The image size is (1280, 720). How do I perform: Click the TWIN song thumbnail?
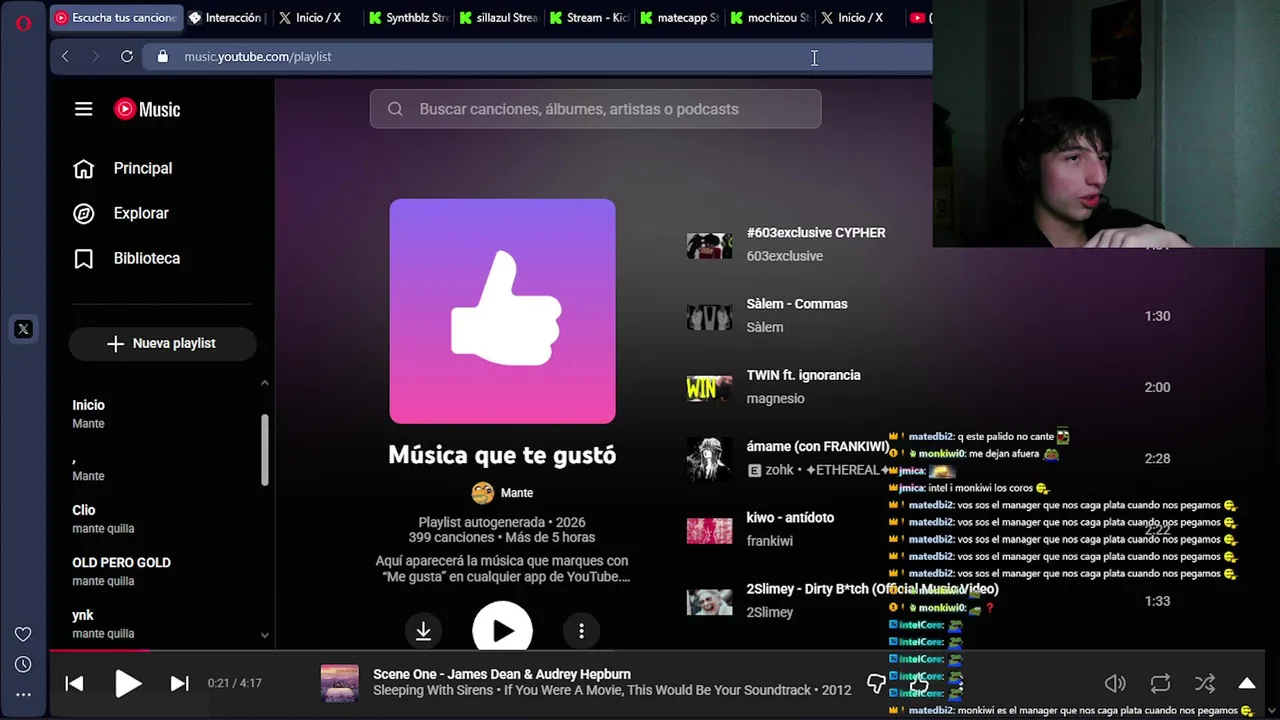point(709,387)
